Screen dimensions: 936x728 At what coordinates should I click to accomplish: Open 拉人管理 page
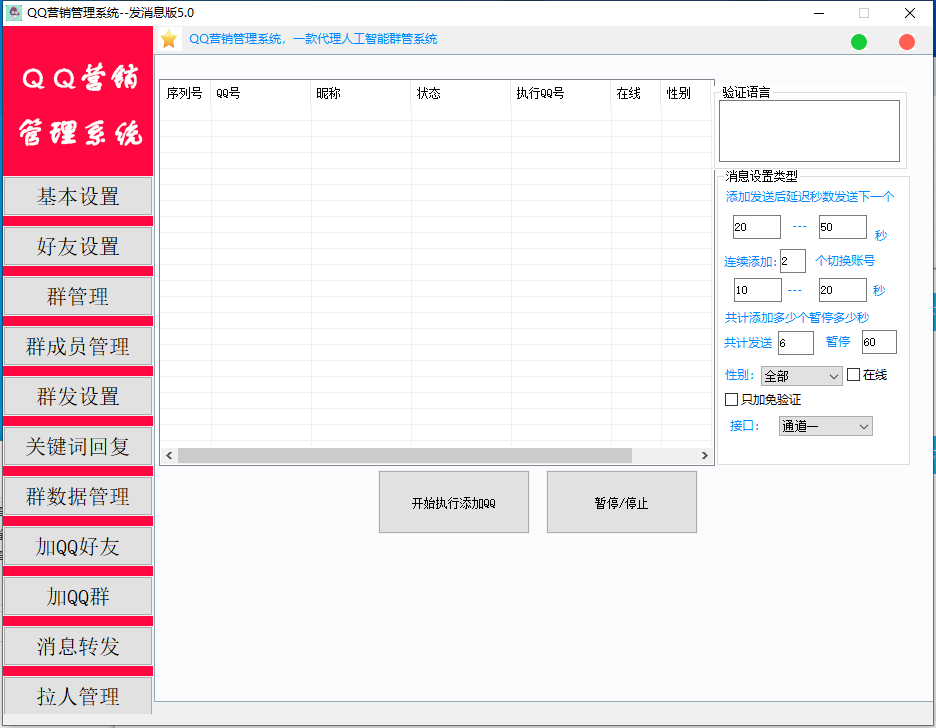[78, 695]
